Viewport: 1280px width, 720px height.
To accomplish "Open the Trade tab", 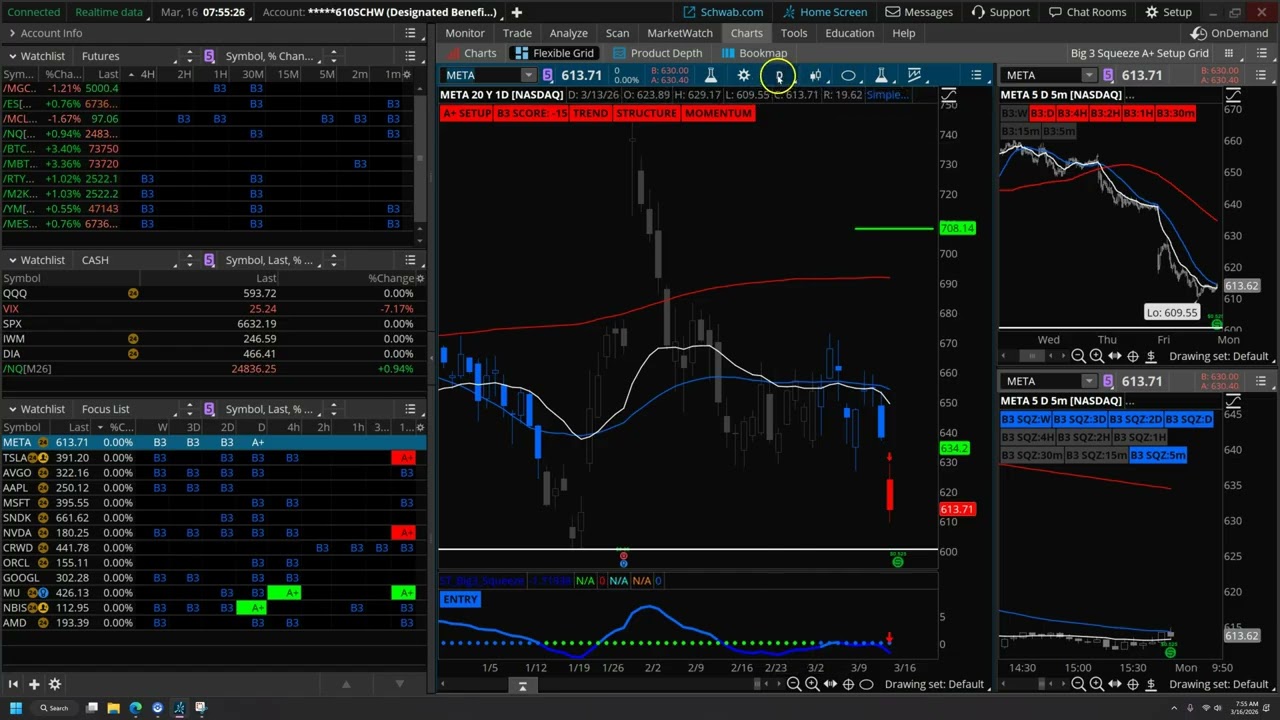I will [517, 33].
